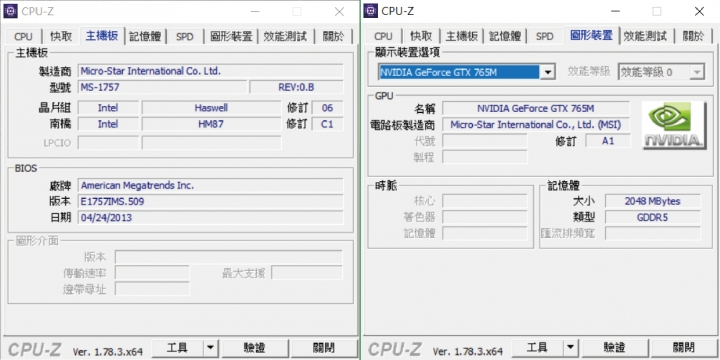
Task: Click the HM87 southbridge field
Action: pos(211,124)
